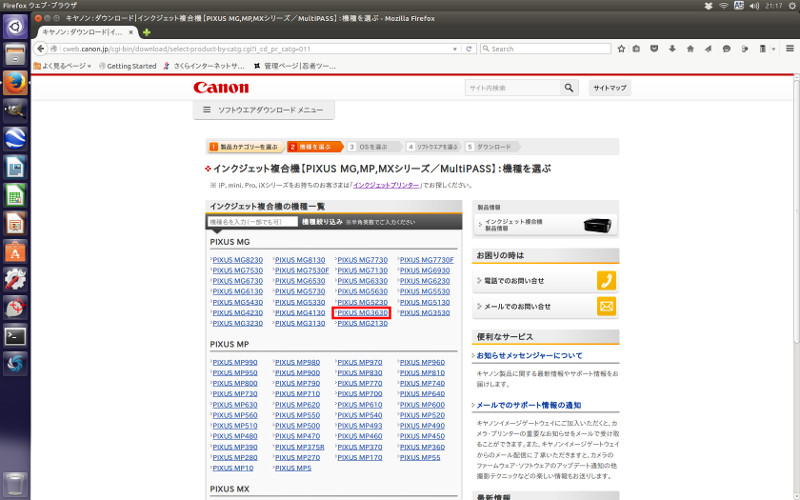Open the PIXUS MG2130 link

(x=362, y=323)
